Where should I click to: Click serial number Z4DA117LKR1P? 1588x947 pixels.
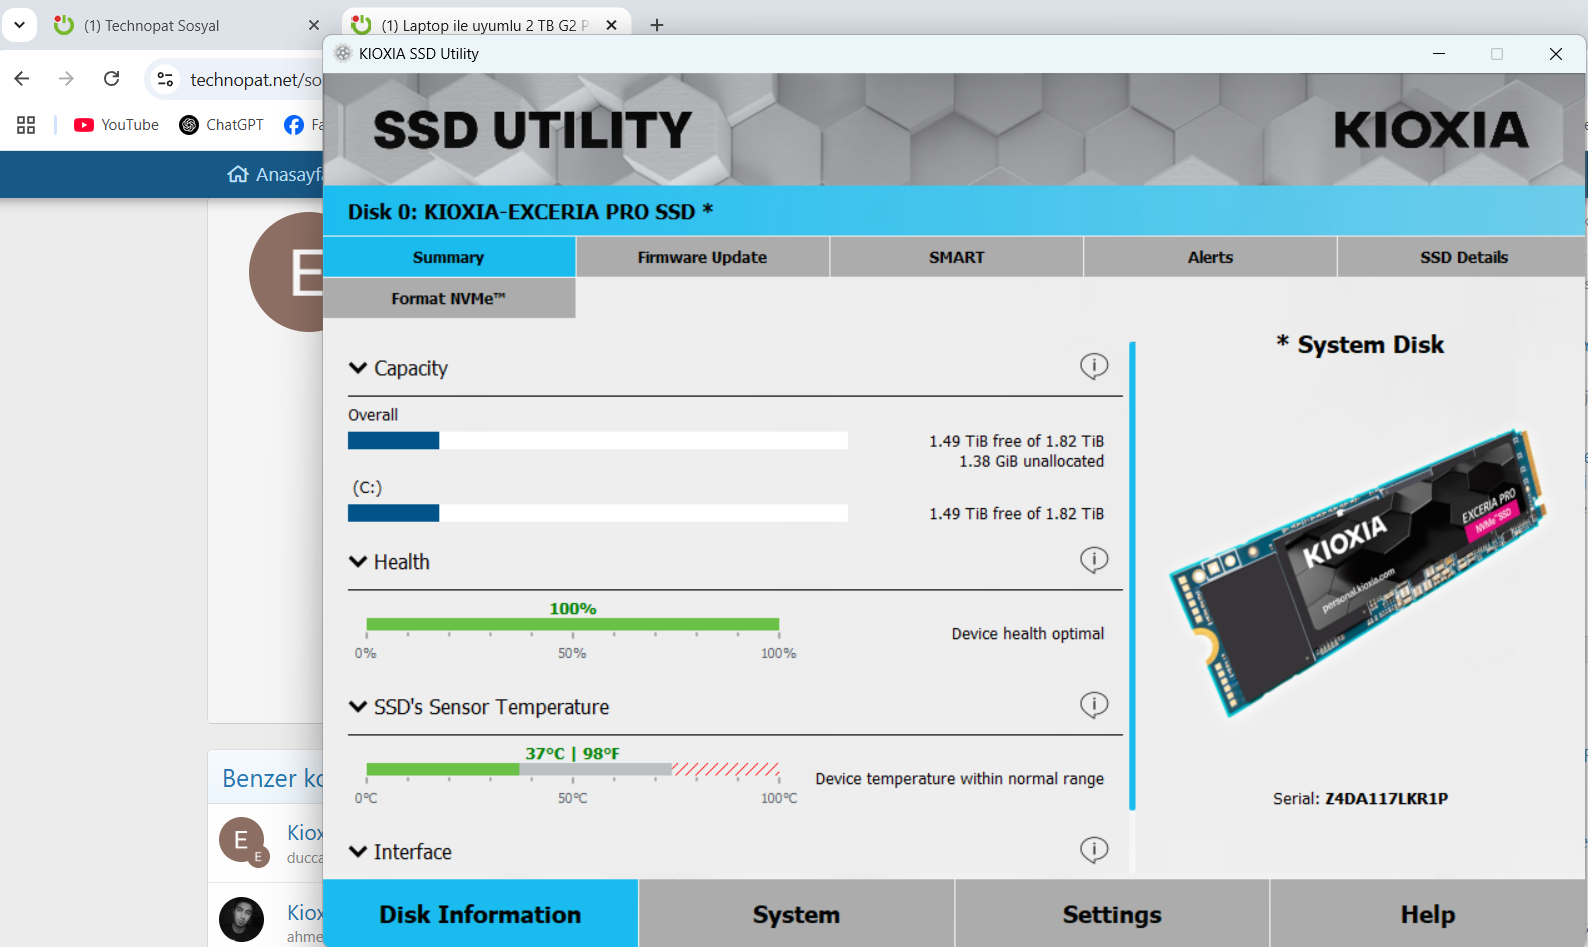coord(1386,798)
